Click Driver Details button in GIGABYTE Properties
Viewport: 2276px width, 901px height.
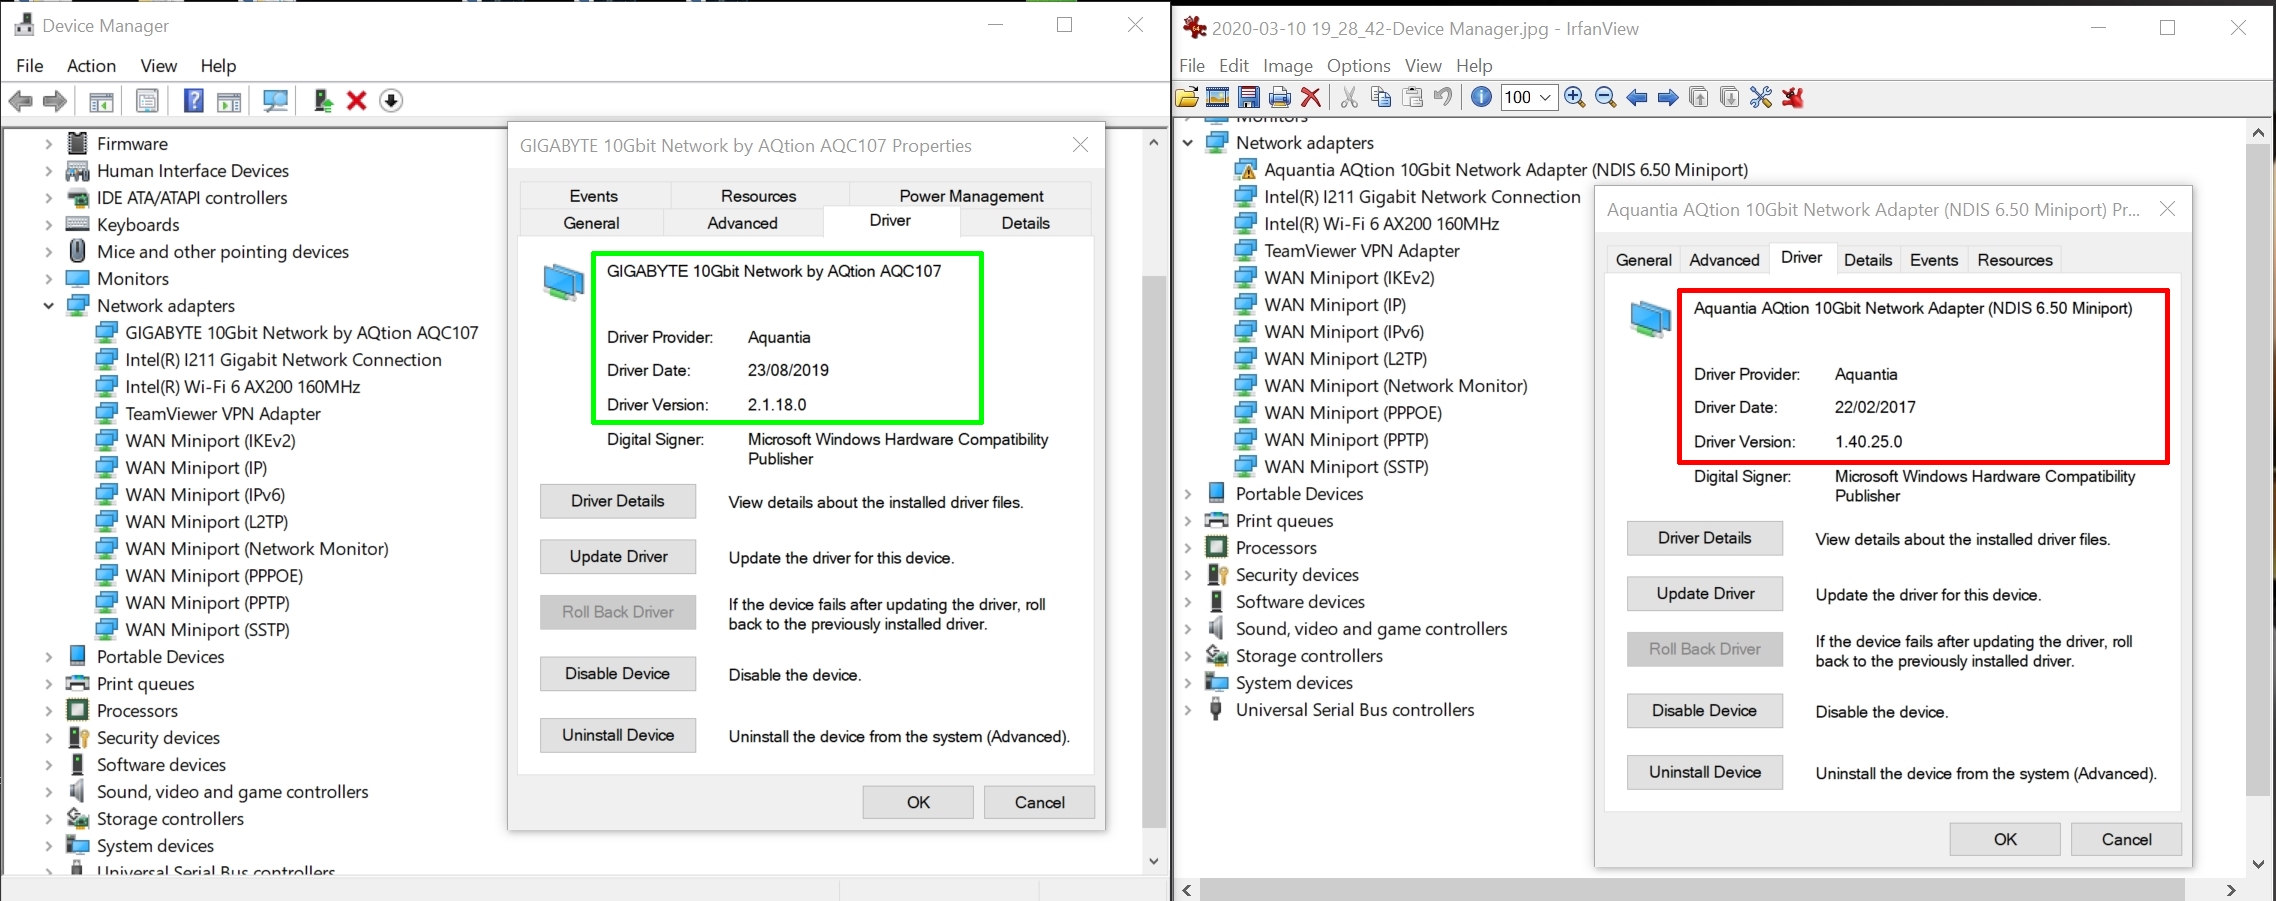[618, 501]
